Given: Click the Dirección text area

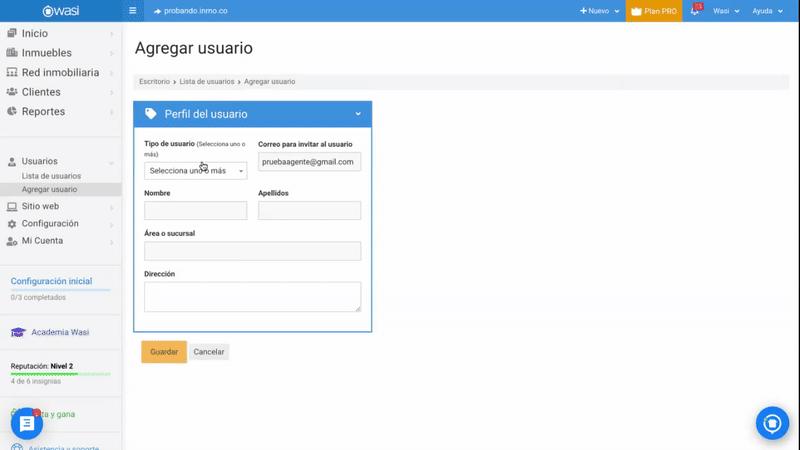Looking at the screenshot, I should [x=253, y=296].
